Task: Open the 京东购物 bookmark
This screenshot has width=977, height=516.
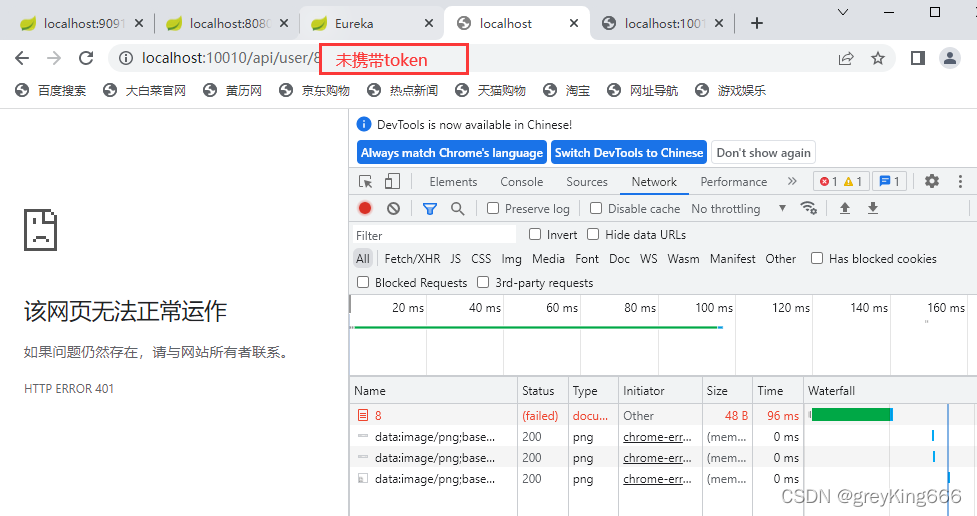Action: point(315,90)
